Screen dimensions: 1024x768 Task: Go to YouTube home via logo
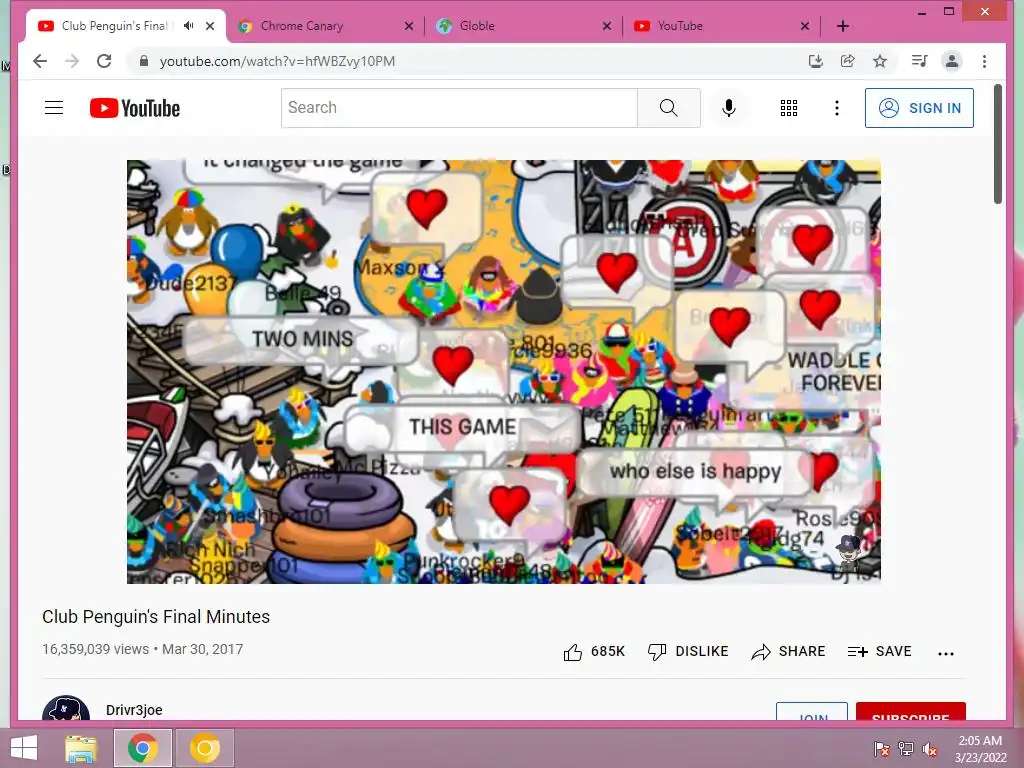[x=135, y=108]
